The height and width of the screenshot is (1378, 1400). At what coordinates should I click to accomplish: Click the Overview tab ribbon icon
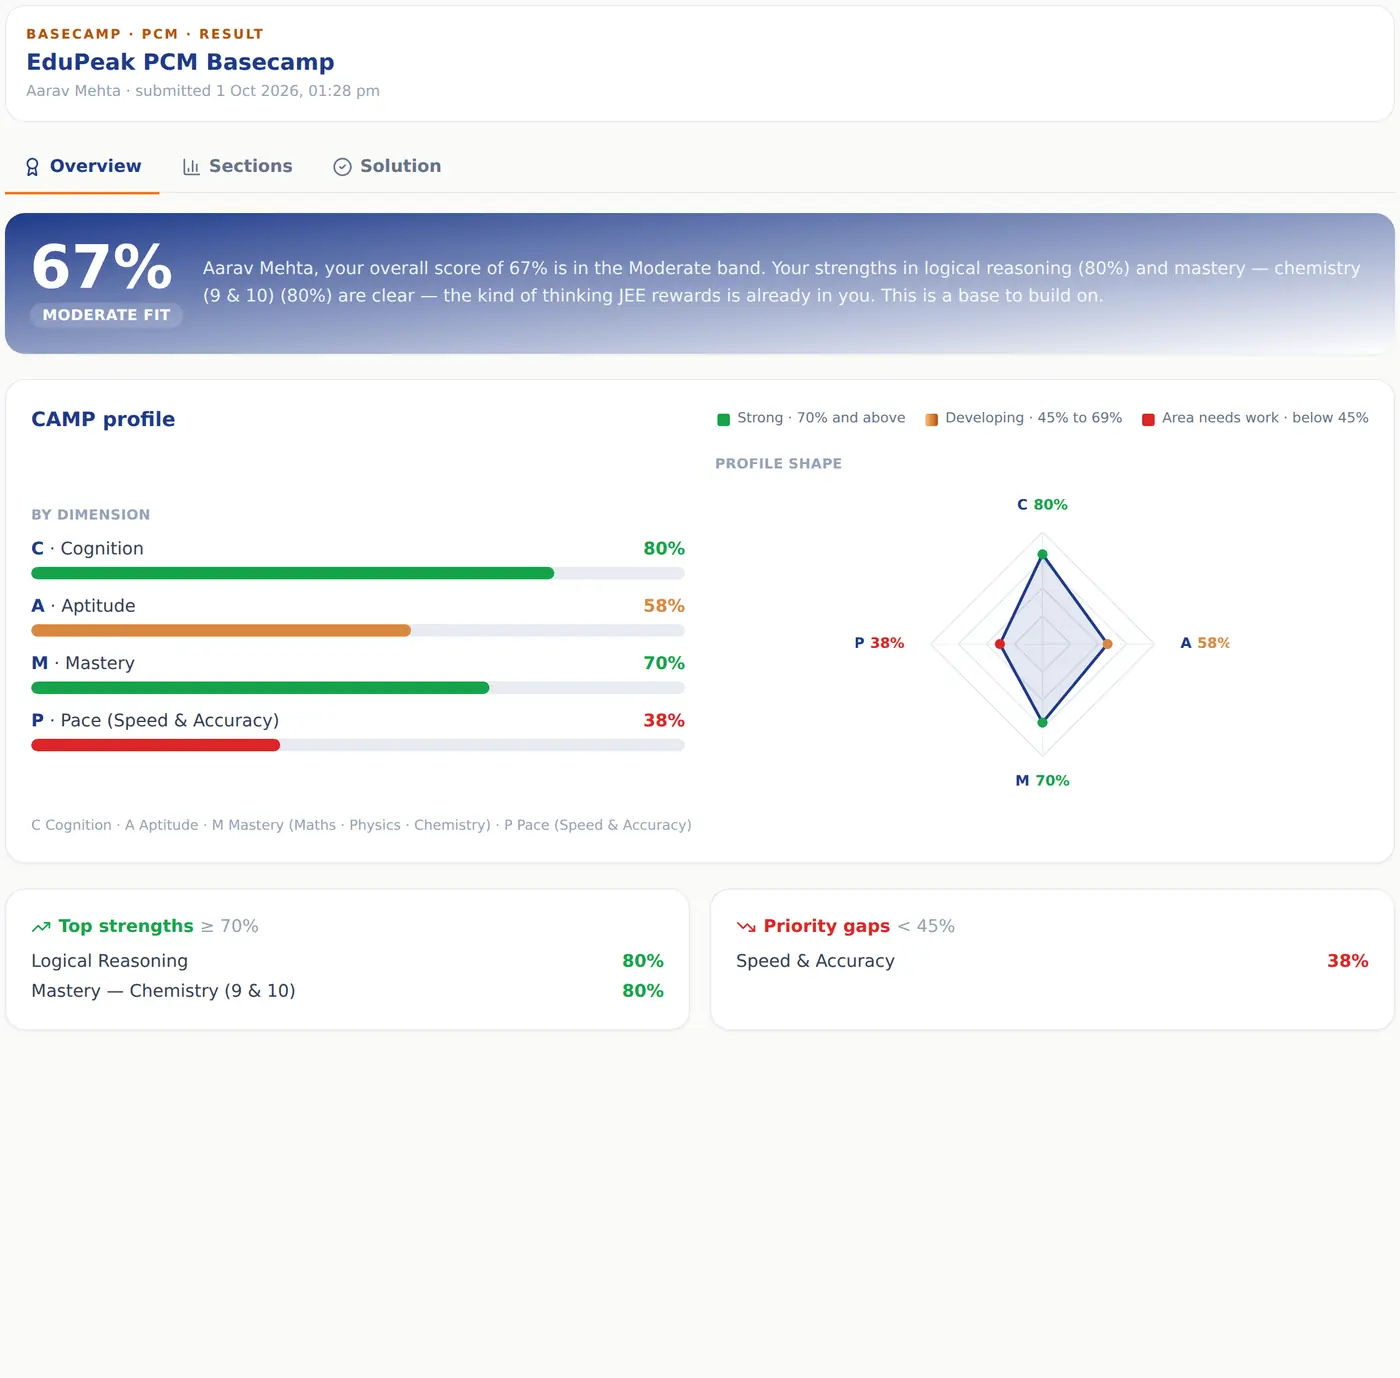(32, 167)
